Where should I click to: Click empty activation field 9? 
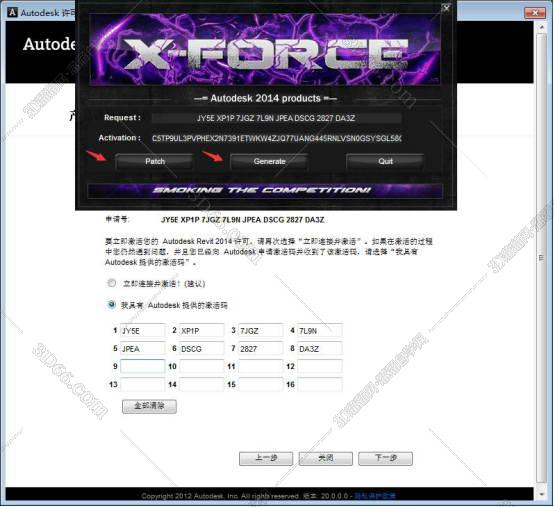pos(143,366)
